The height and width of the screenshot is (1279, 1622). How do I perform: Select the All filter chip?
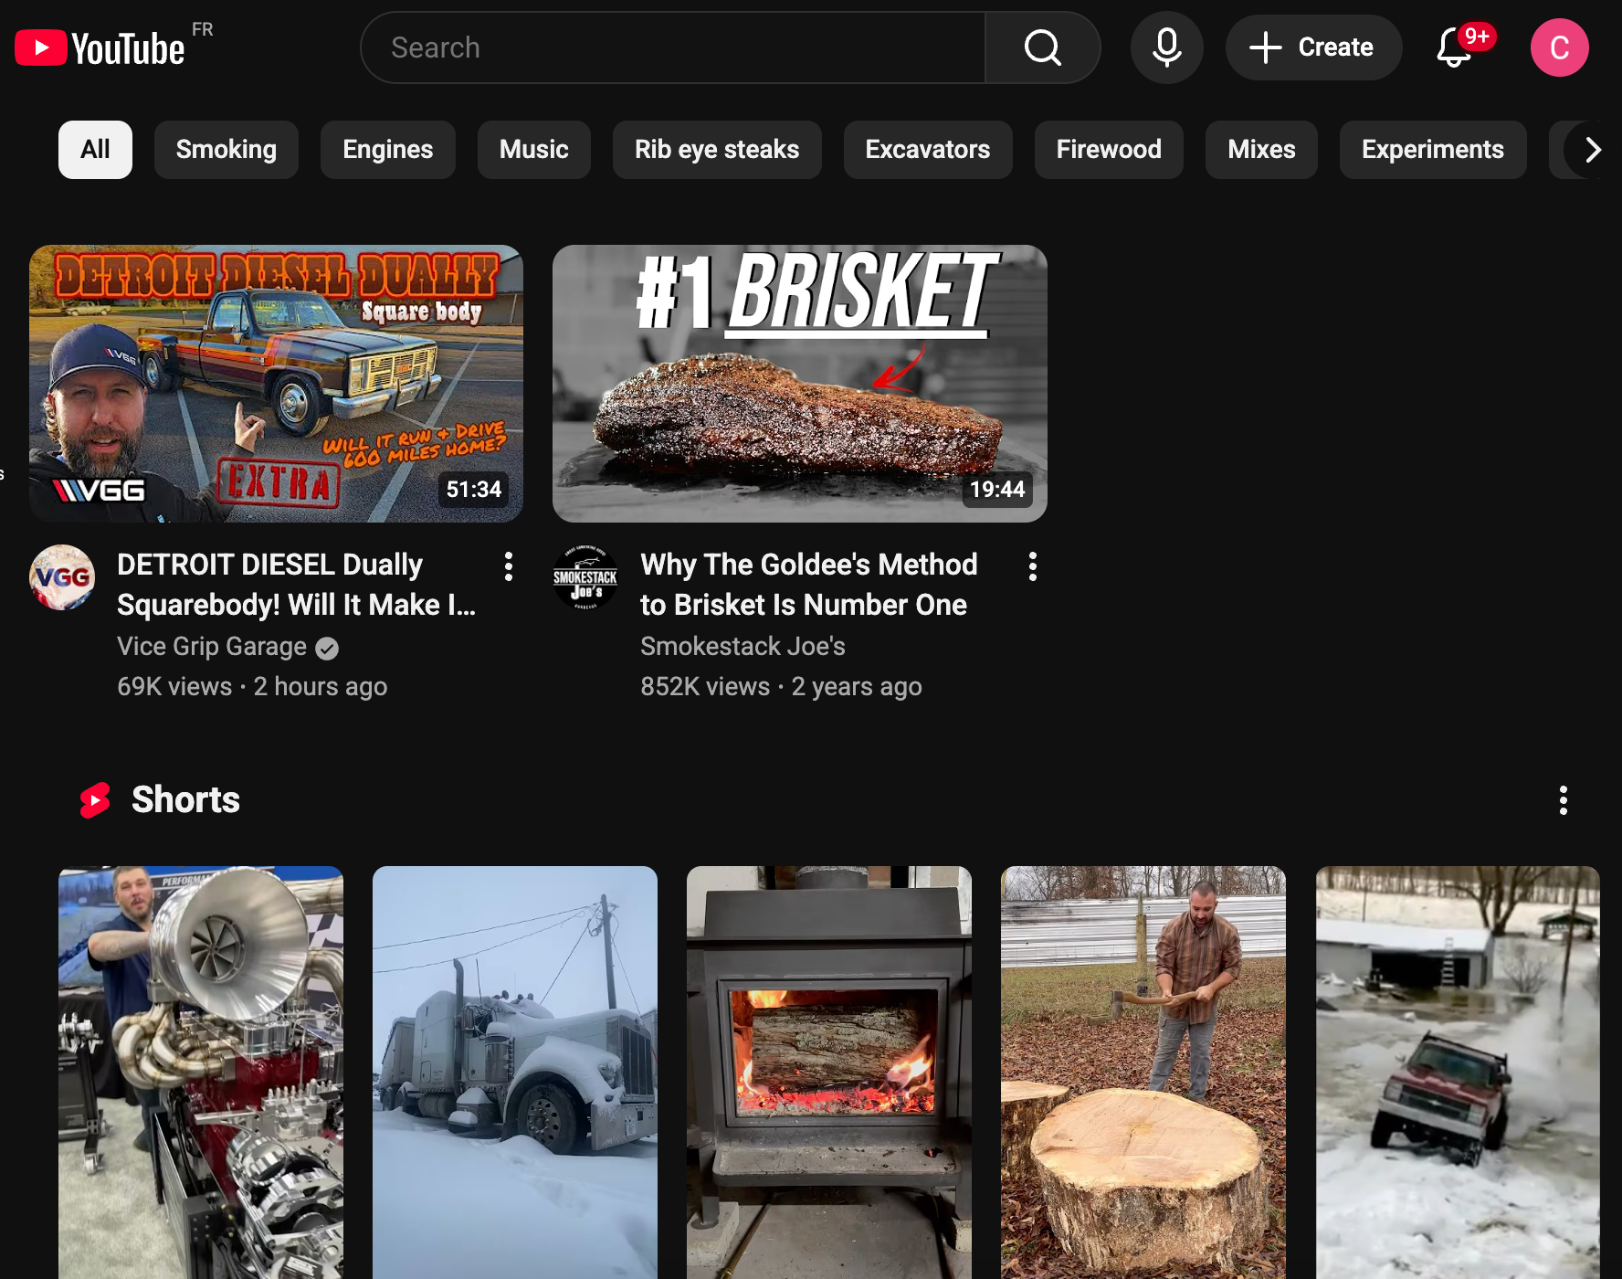95,150
